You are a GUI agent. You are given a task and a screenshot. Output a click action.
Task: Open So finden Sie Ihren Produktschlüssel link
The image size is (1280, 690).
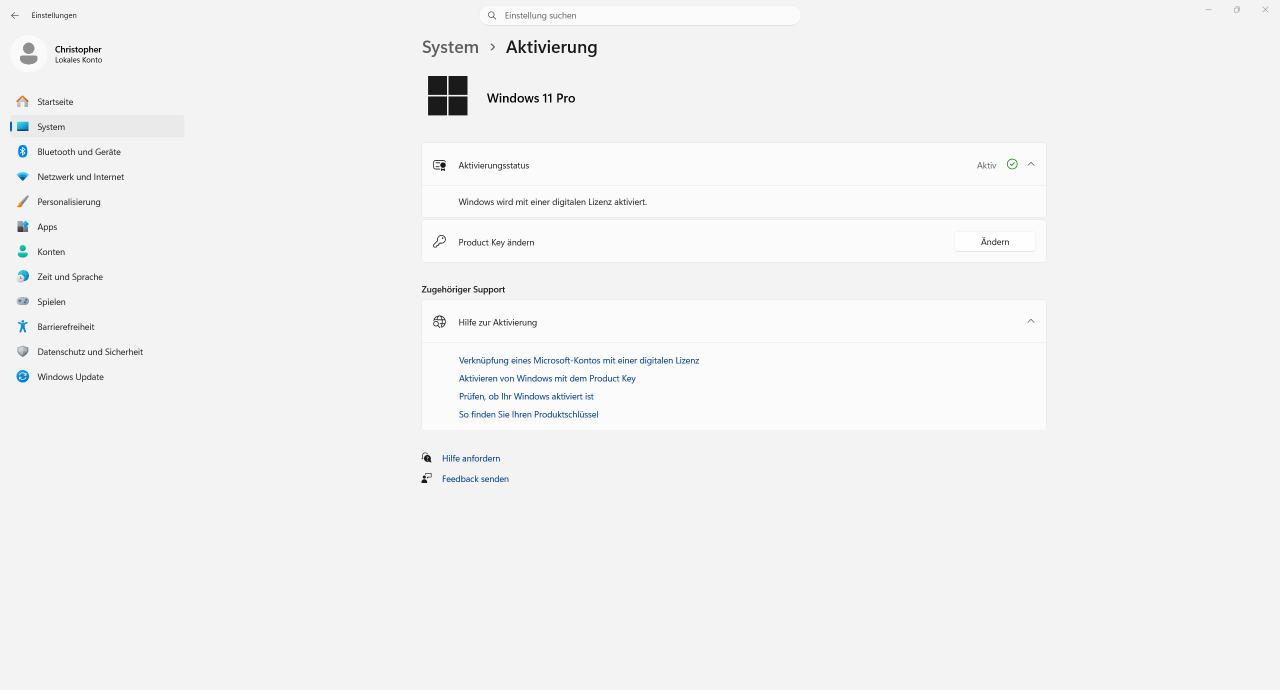[x=528, y=415]
